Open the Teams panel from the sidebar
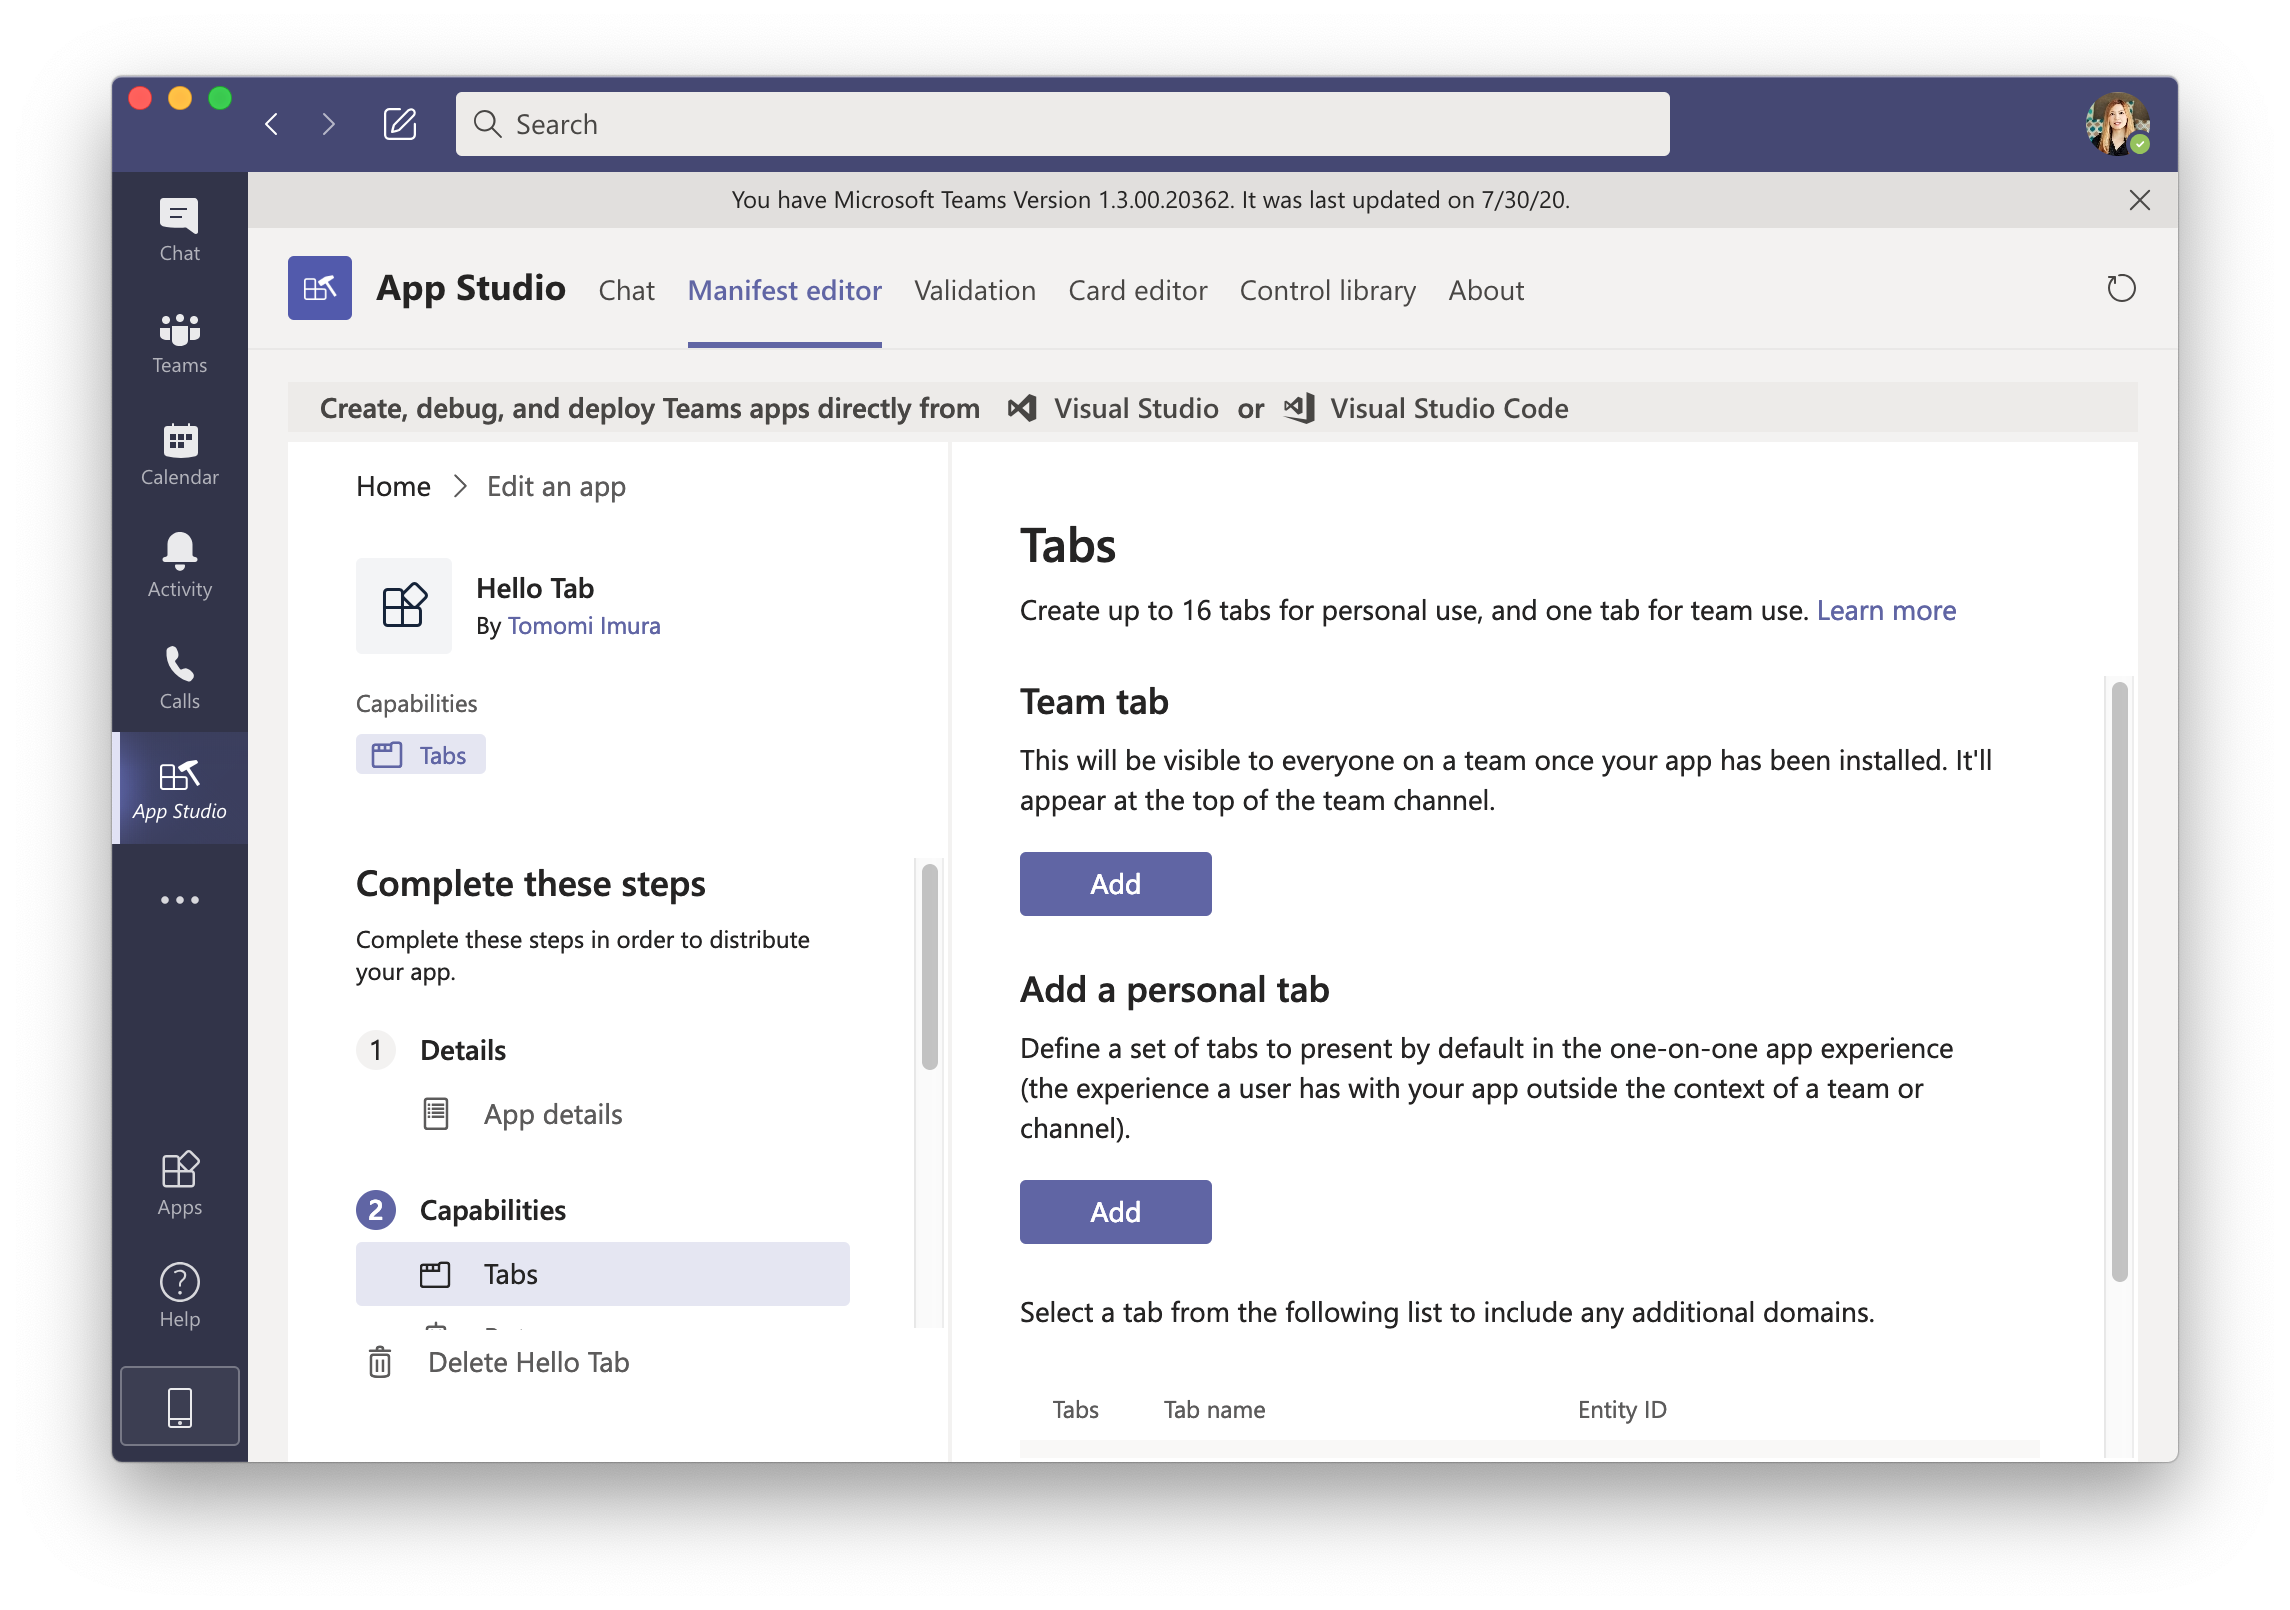This screenshot has width=2290, height=1610. tap(179, 343)
